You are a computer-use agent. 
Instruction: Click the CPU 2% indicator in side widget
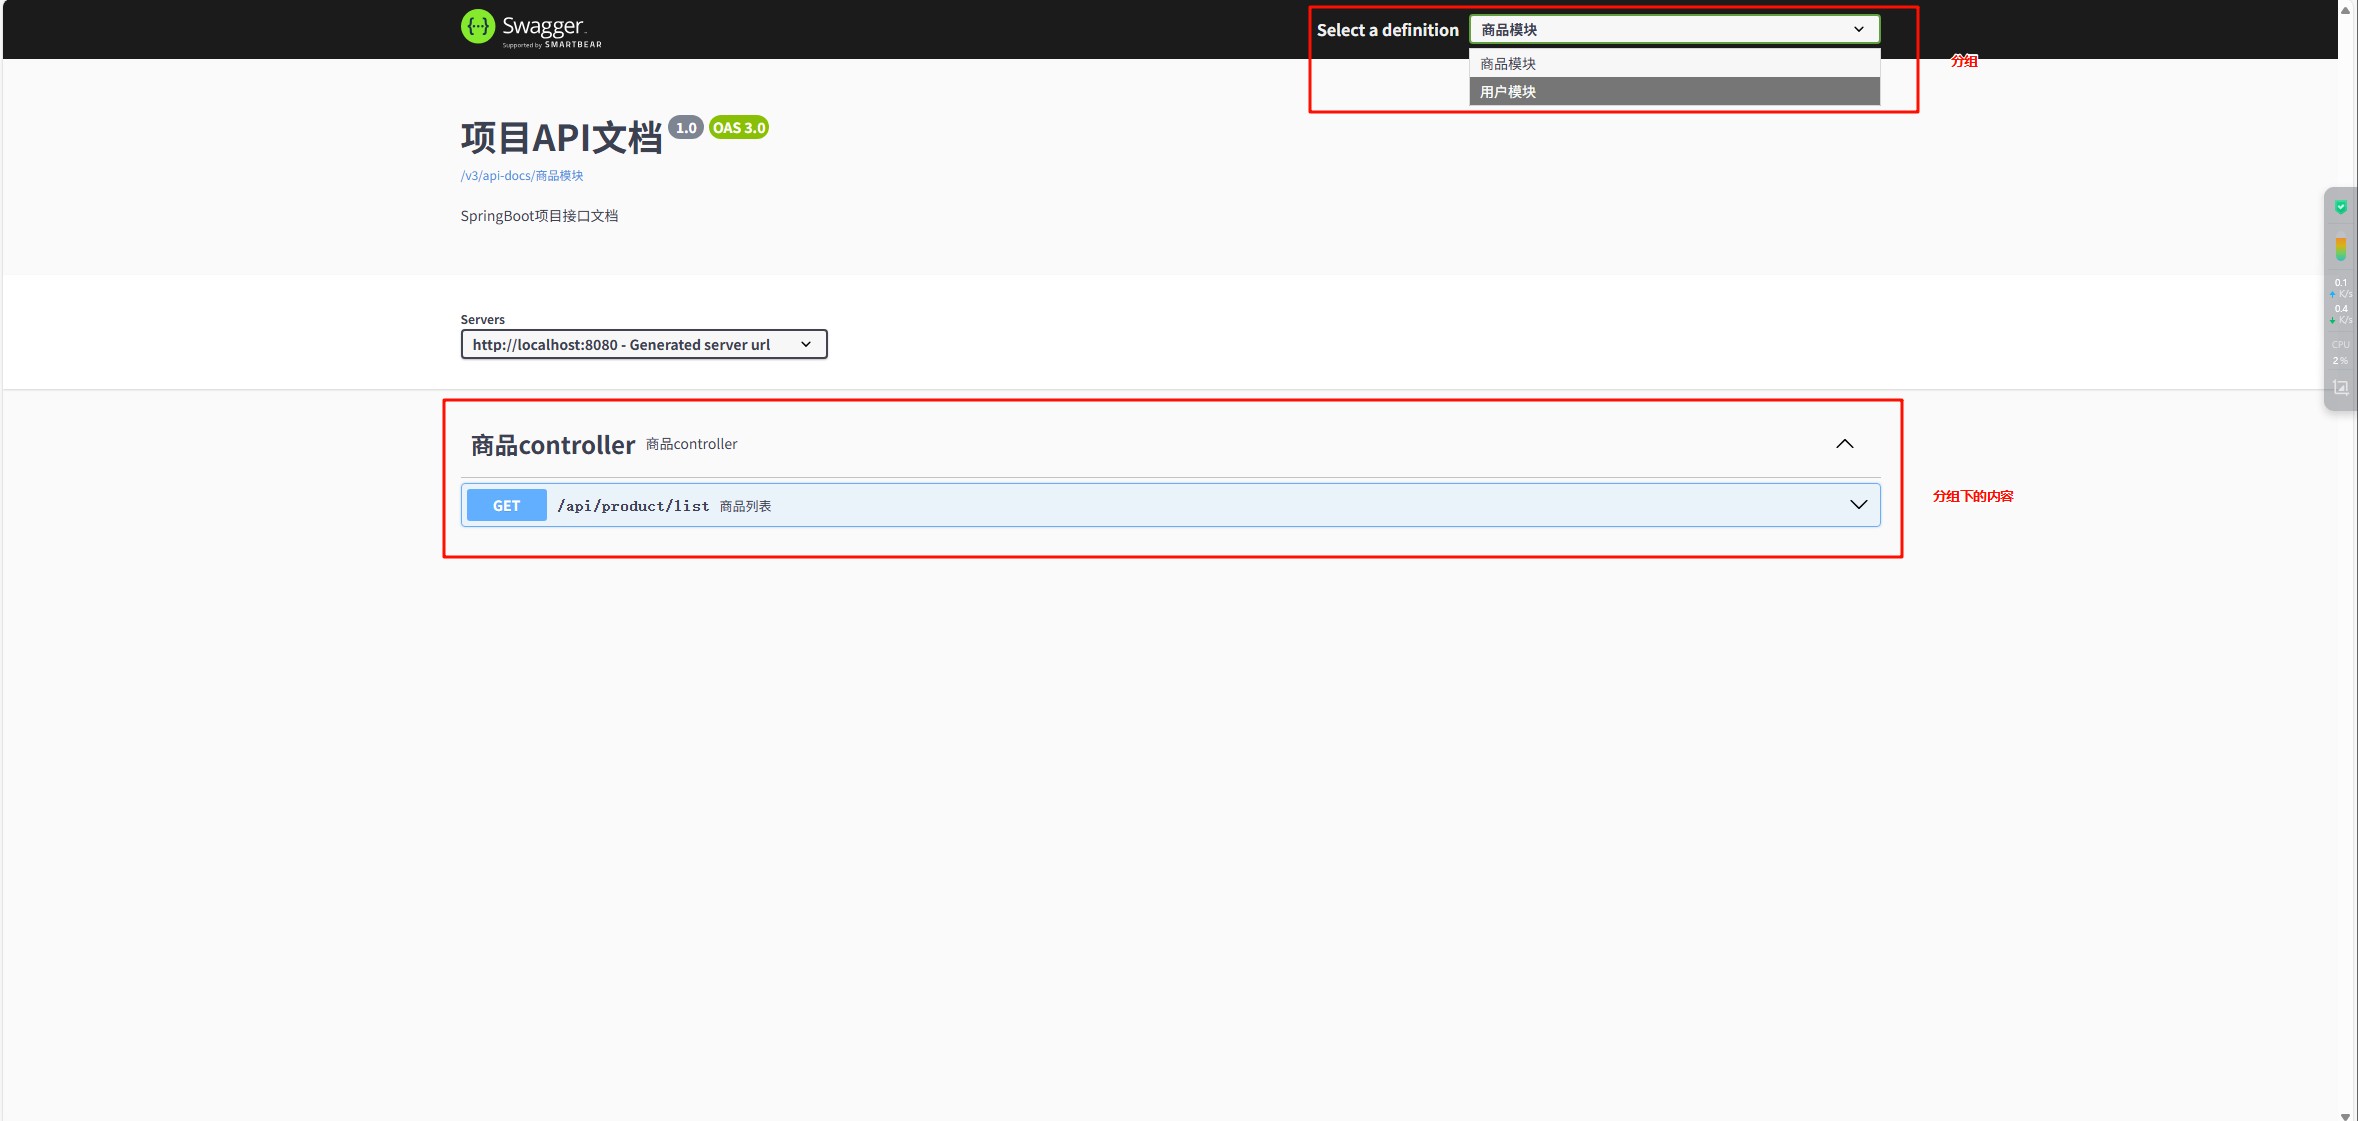coord(2341,351)
